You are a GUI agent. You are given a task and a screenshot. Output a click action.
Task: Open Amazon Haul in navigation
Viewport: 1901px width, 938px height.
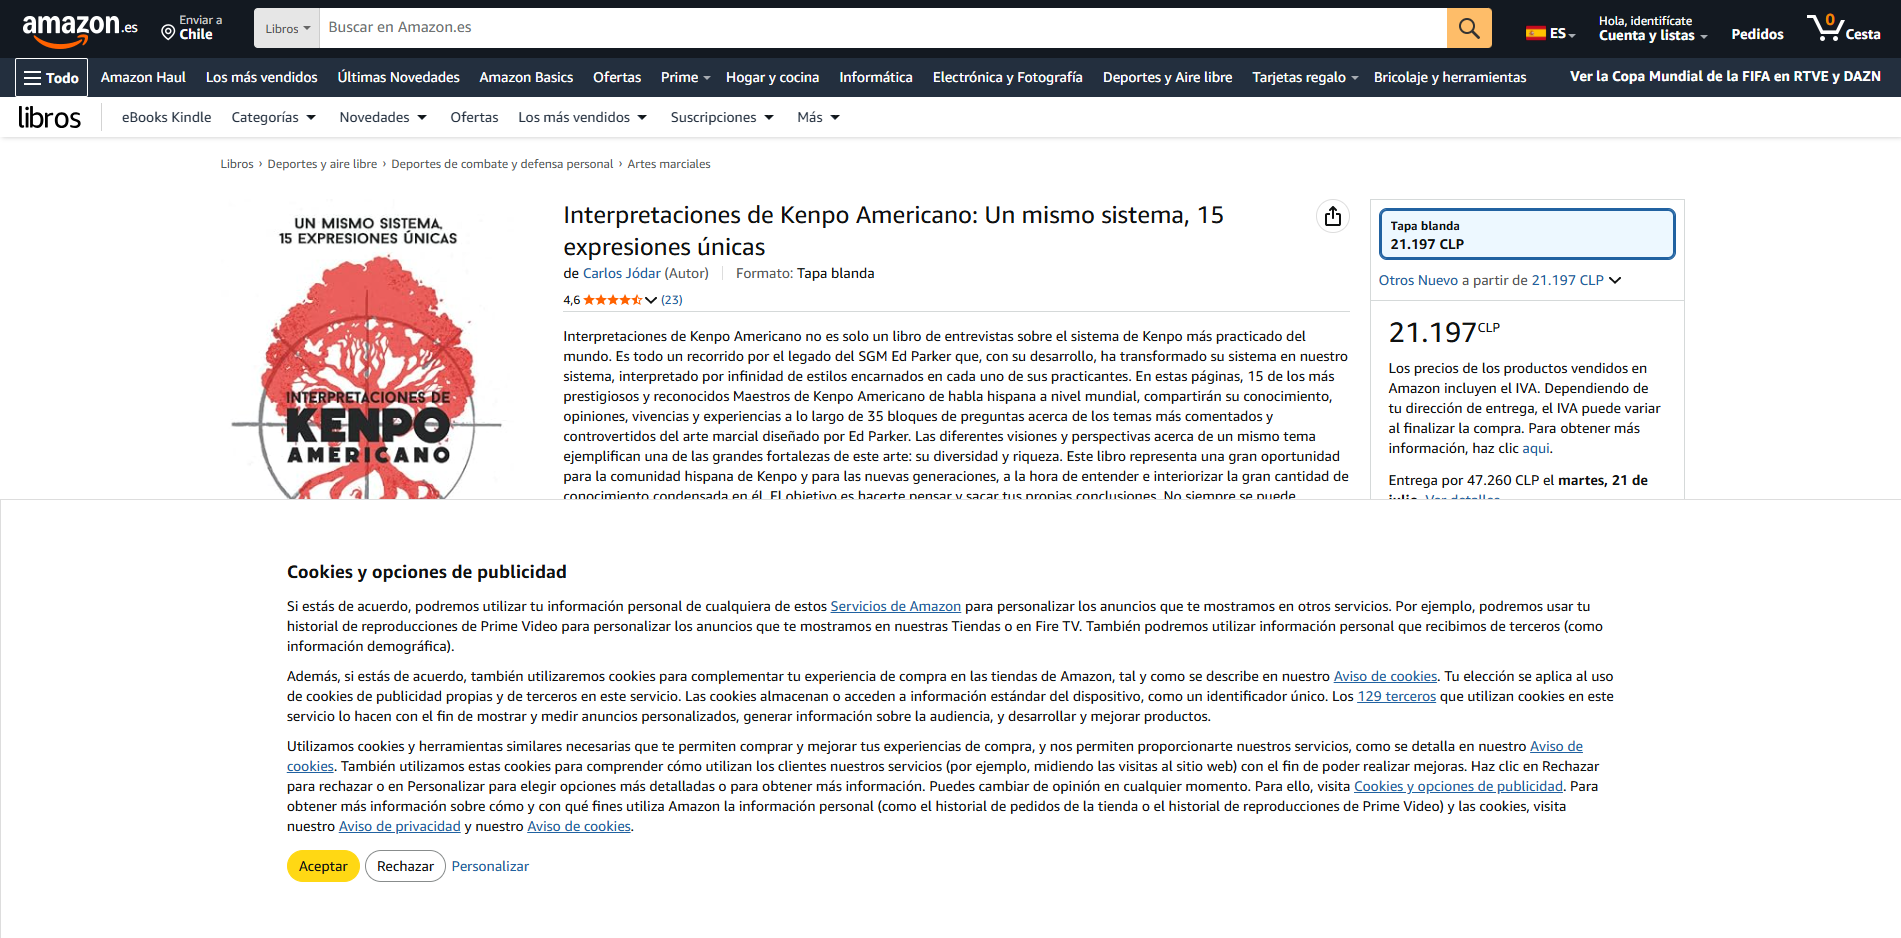coord(143,77)
